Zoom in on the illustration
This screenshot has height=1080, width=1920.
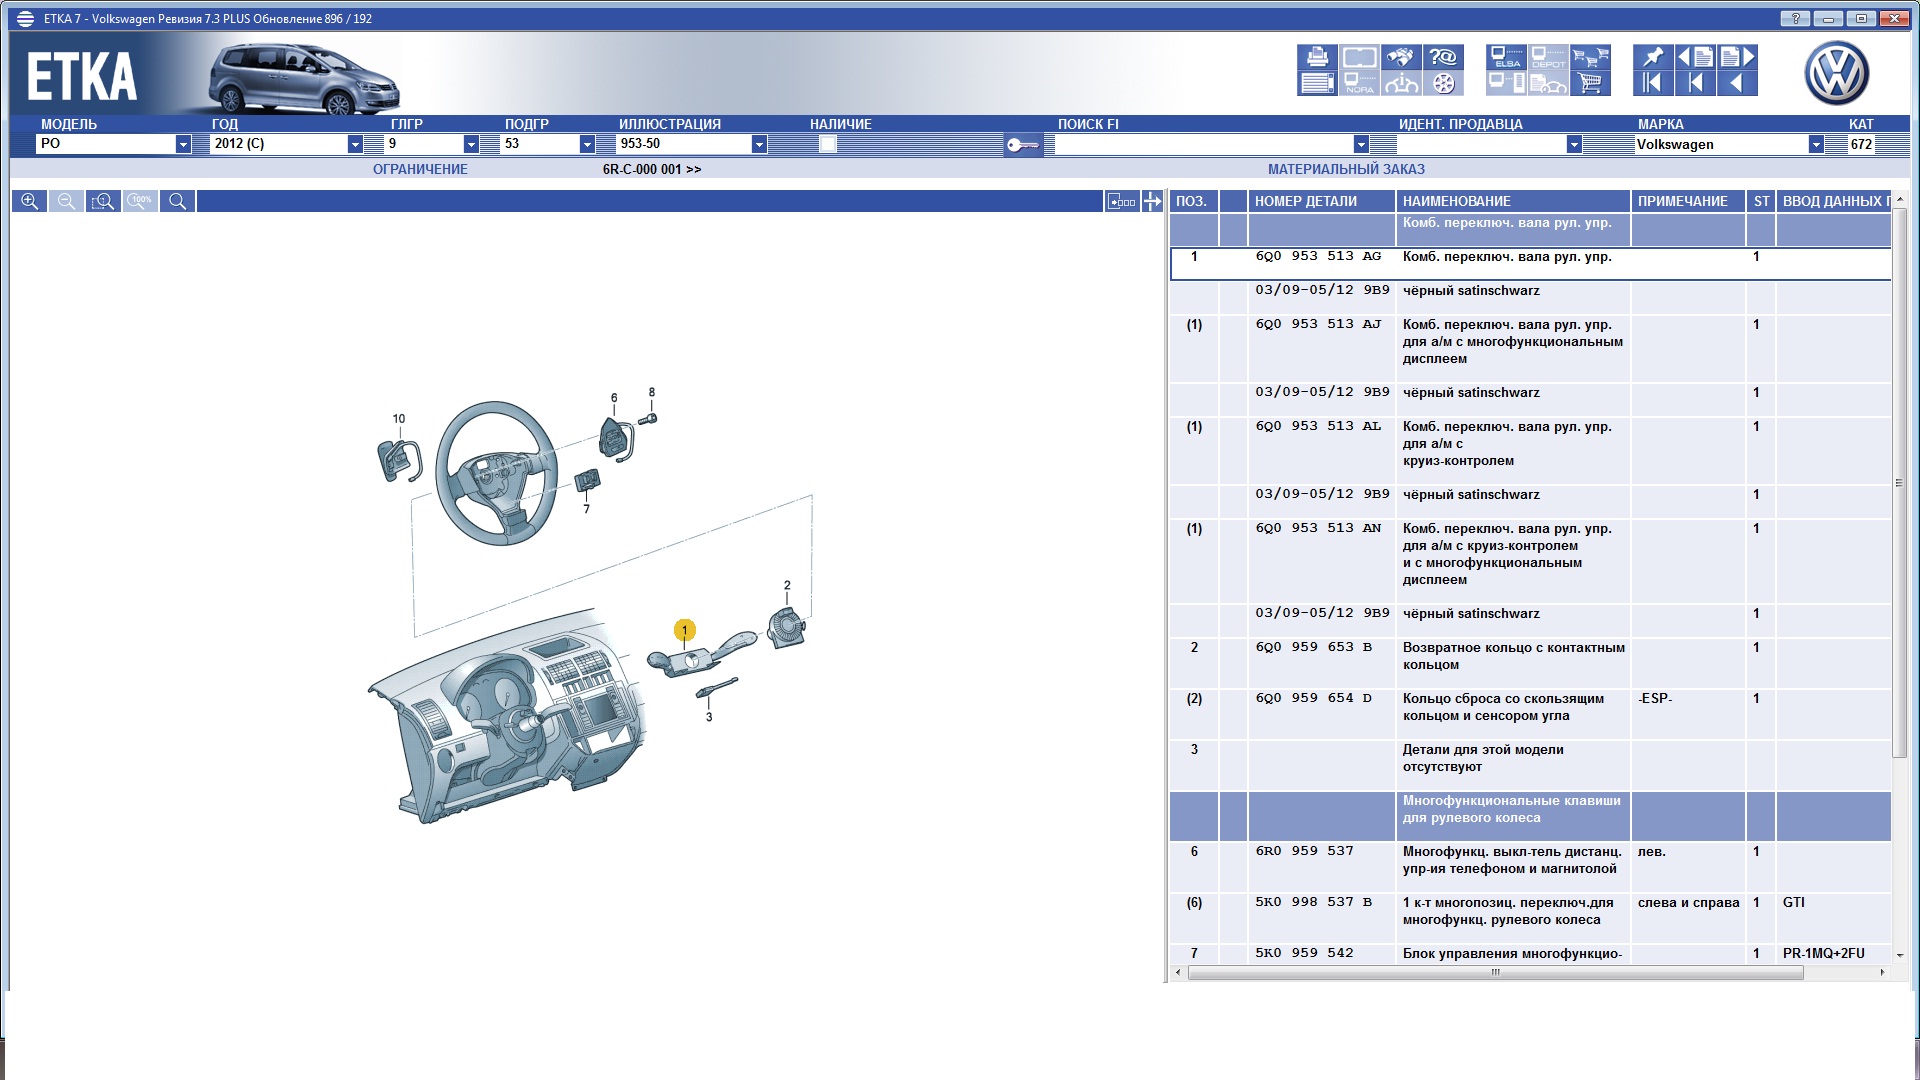pyautogui.click(x=29, y=201)
